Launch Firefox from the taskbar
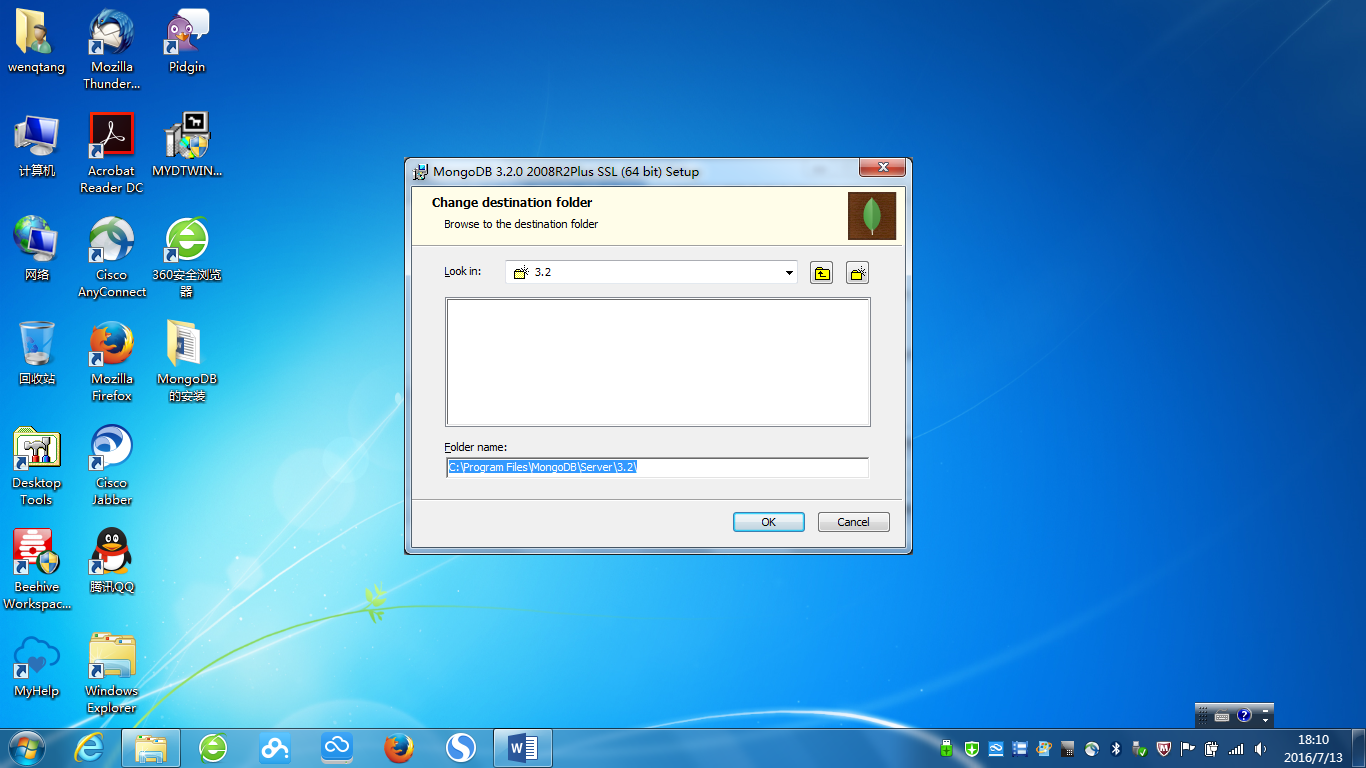The height and width of the screenshot is (768, 1366). pyautogui.click(x=399, y=748)
